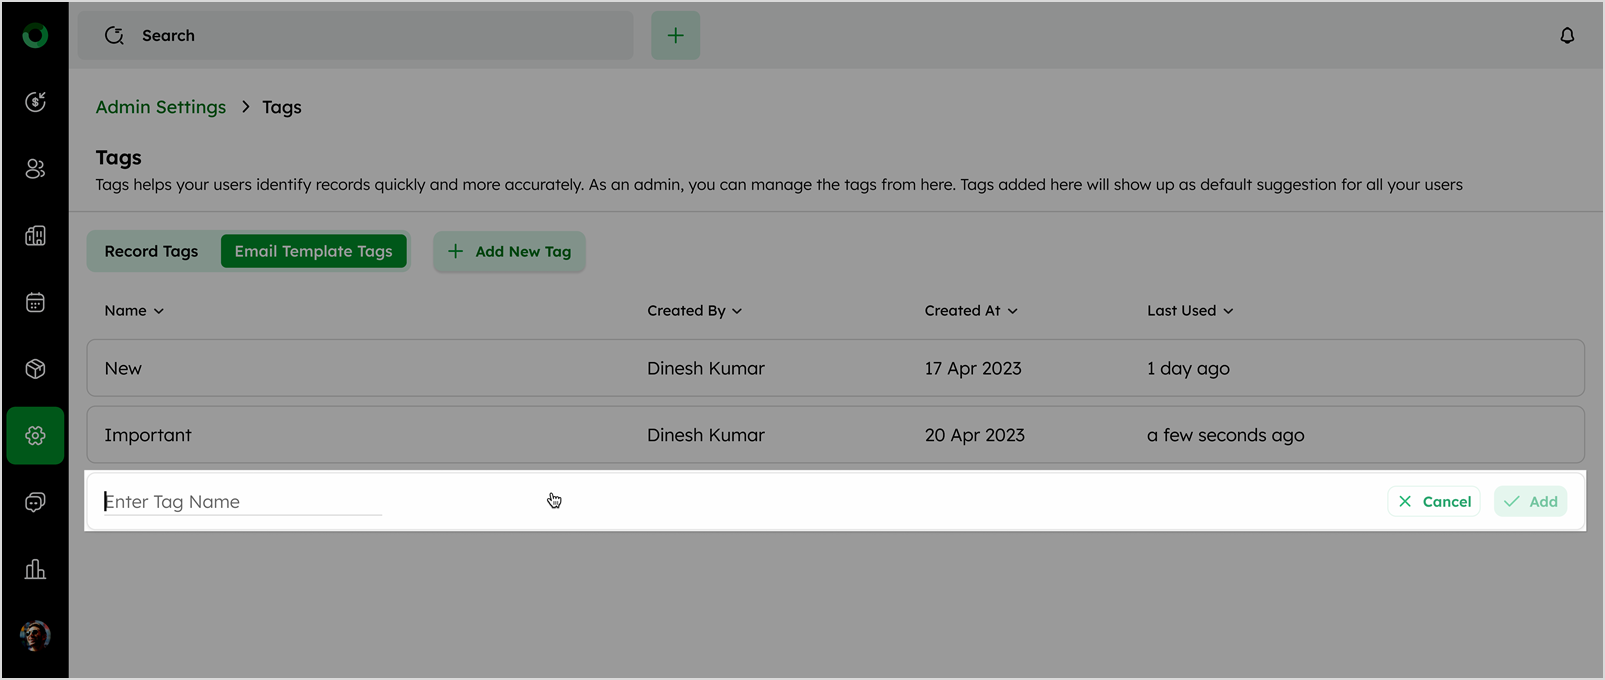Open the deals dollar icon in sidebar
The height and width of the screenshot is (680, 1605).
coord(35,102)
